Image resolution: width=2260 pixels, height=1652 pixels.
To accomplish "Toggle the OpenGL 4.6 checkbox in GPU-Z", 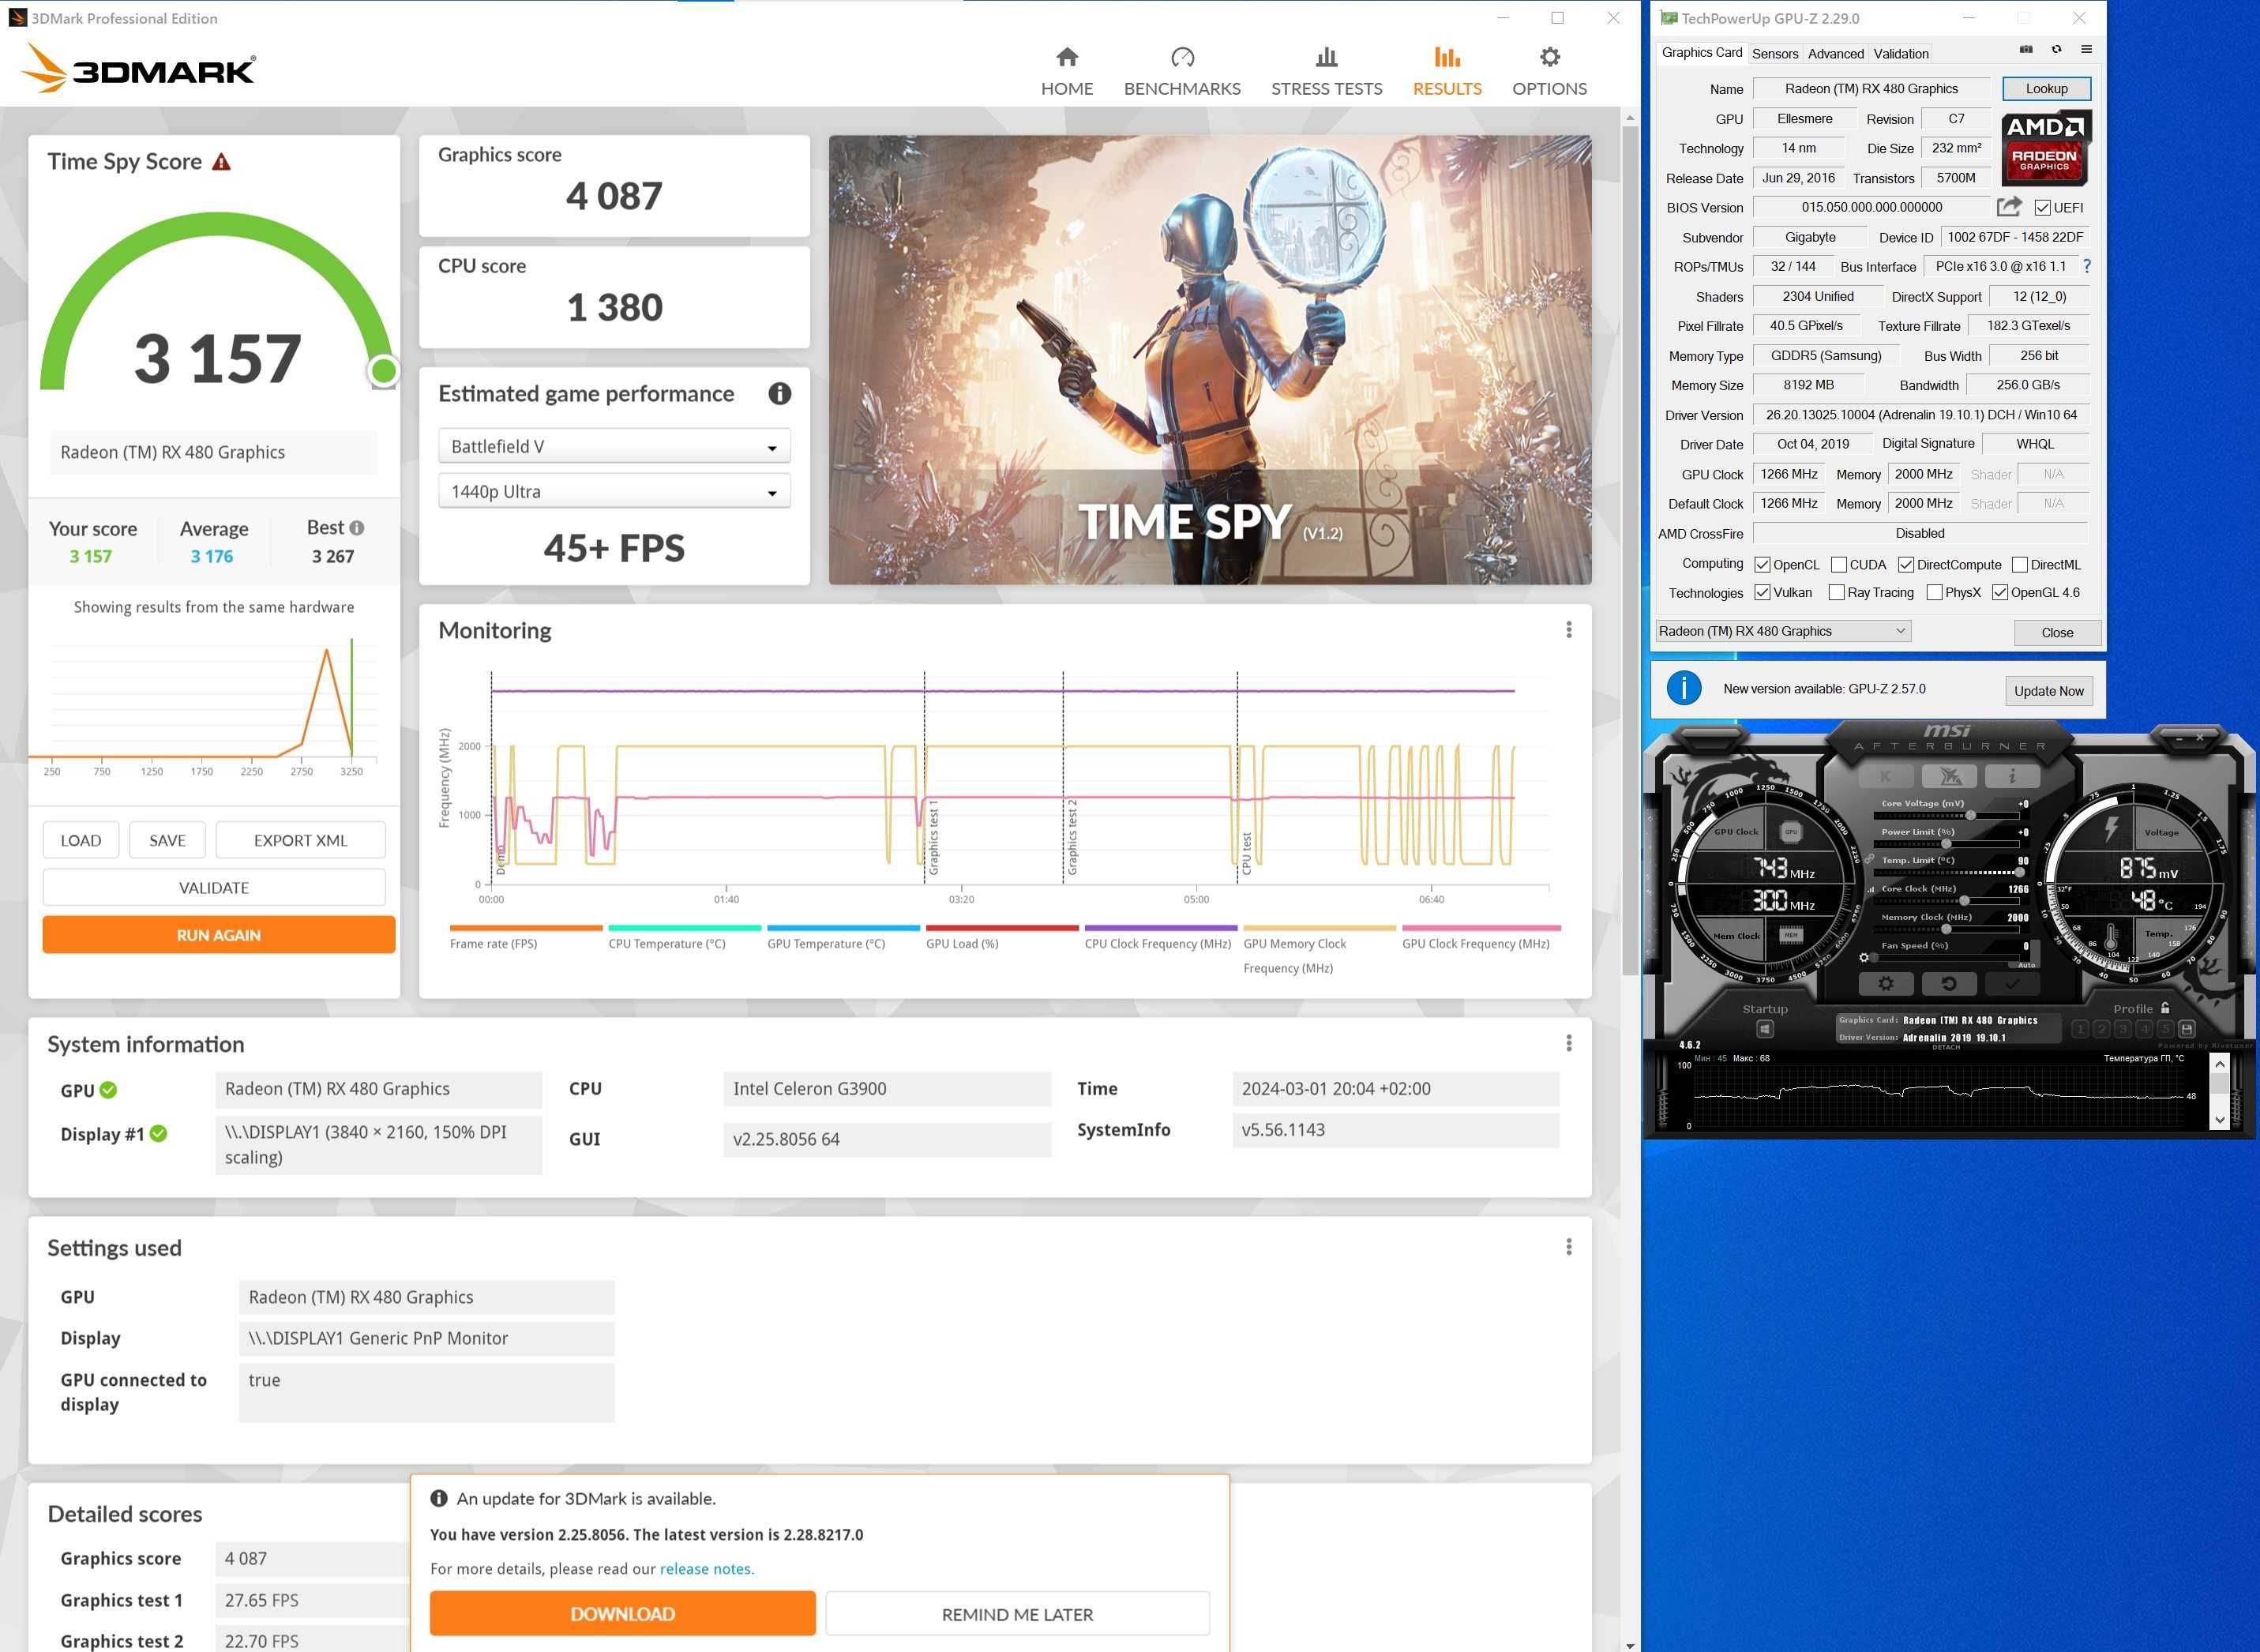I will (2000, 593).
